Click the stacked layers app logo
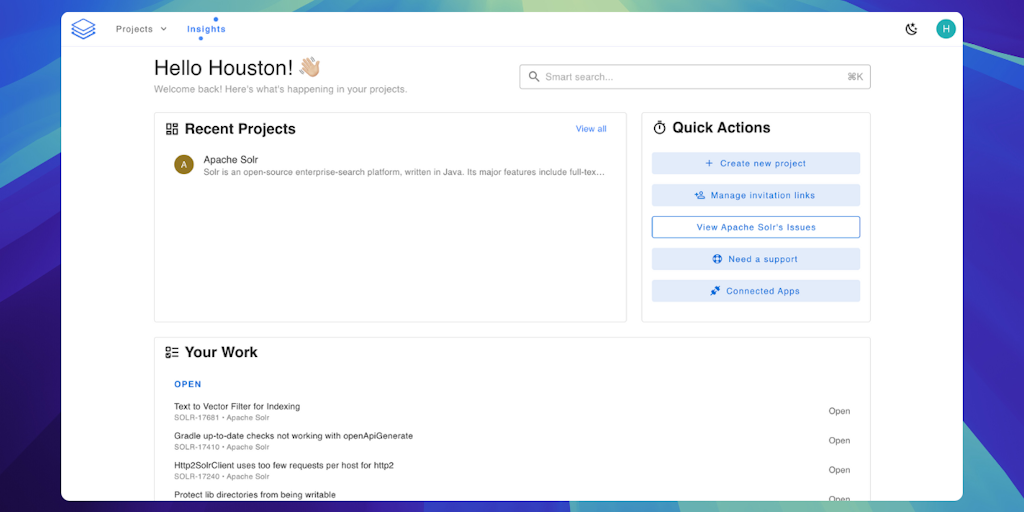1024x512 pixels. pyautogui.click(x=84, y=29)
